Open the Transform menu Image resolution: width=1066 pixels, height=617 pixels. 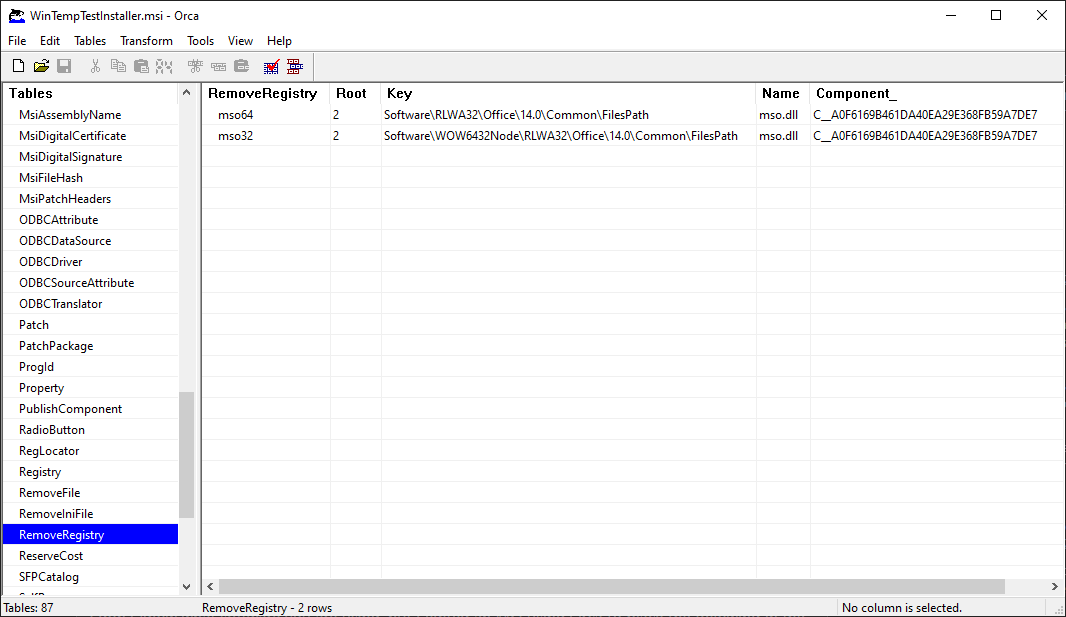146,41
